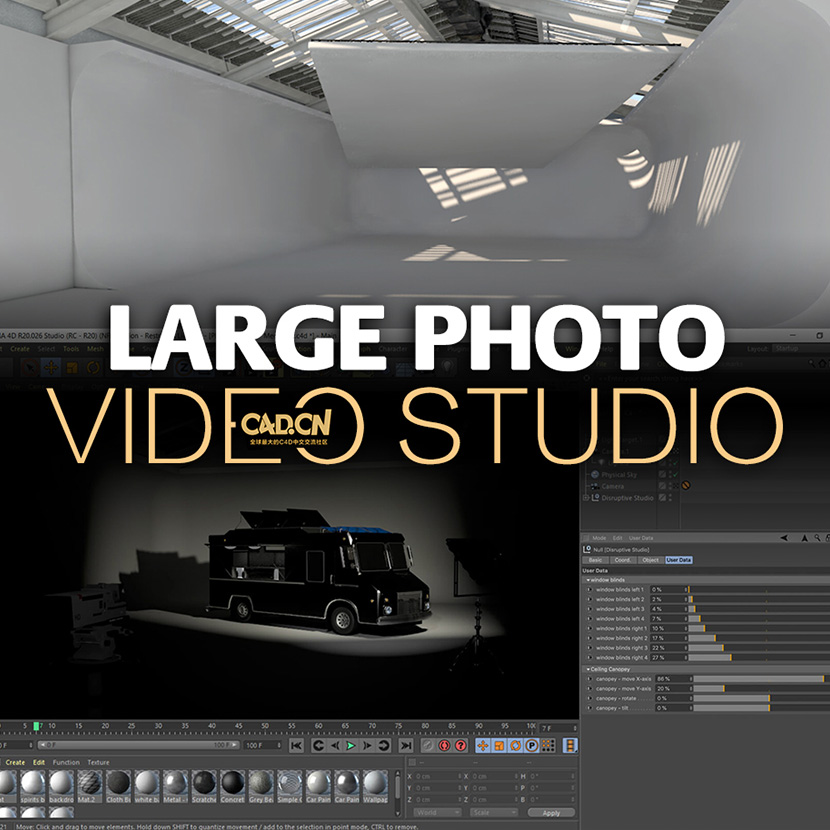The image size is (830, 830).
Task: Collapse the Ceiling Canopey group
Action: point(588,670)
